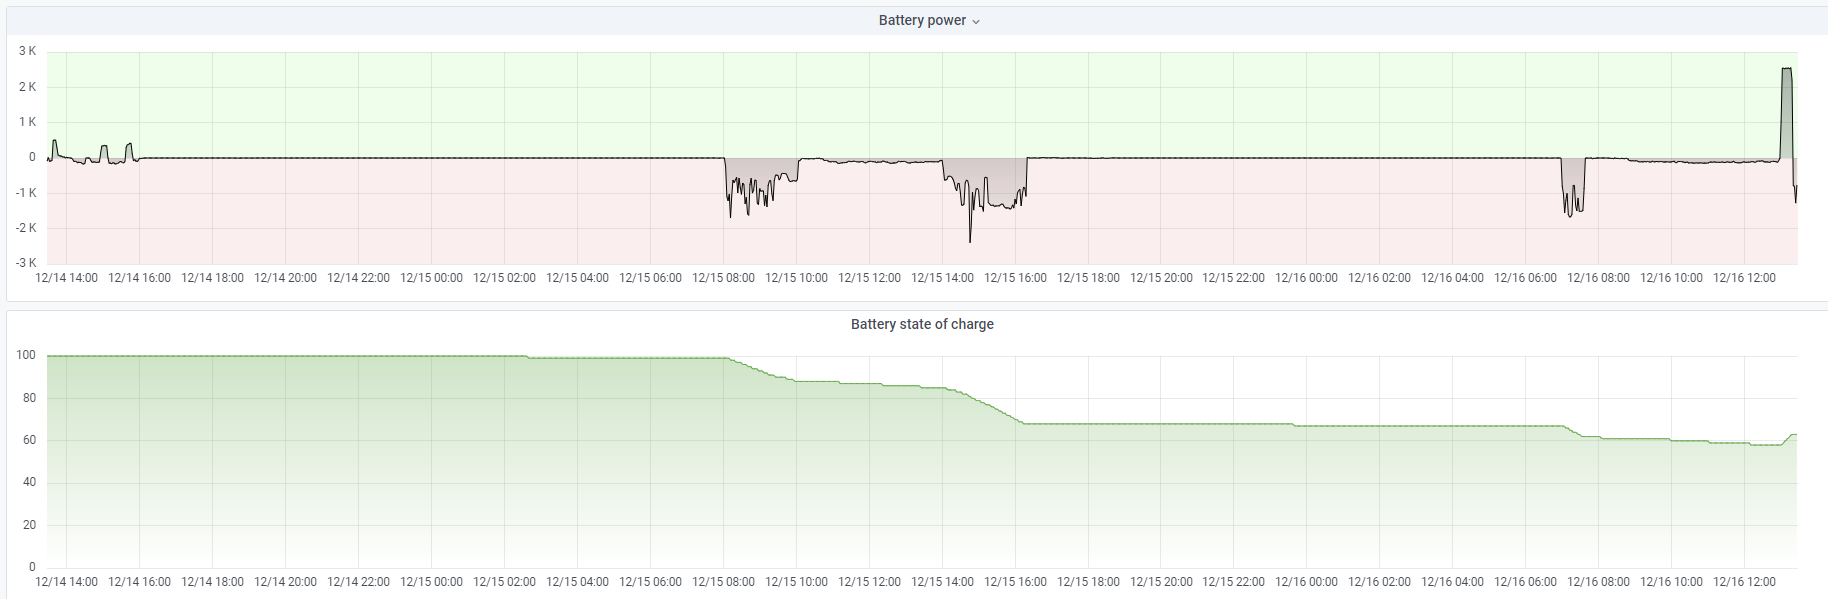Click 12/15 00:00 on state of charge time axis
This screenshot has height=599, width=1828.
[x=431, y=582]
